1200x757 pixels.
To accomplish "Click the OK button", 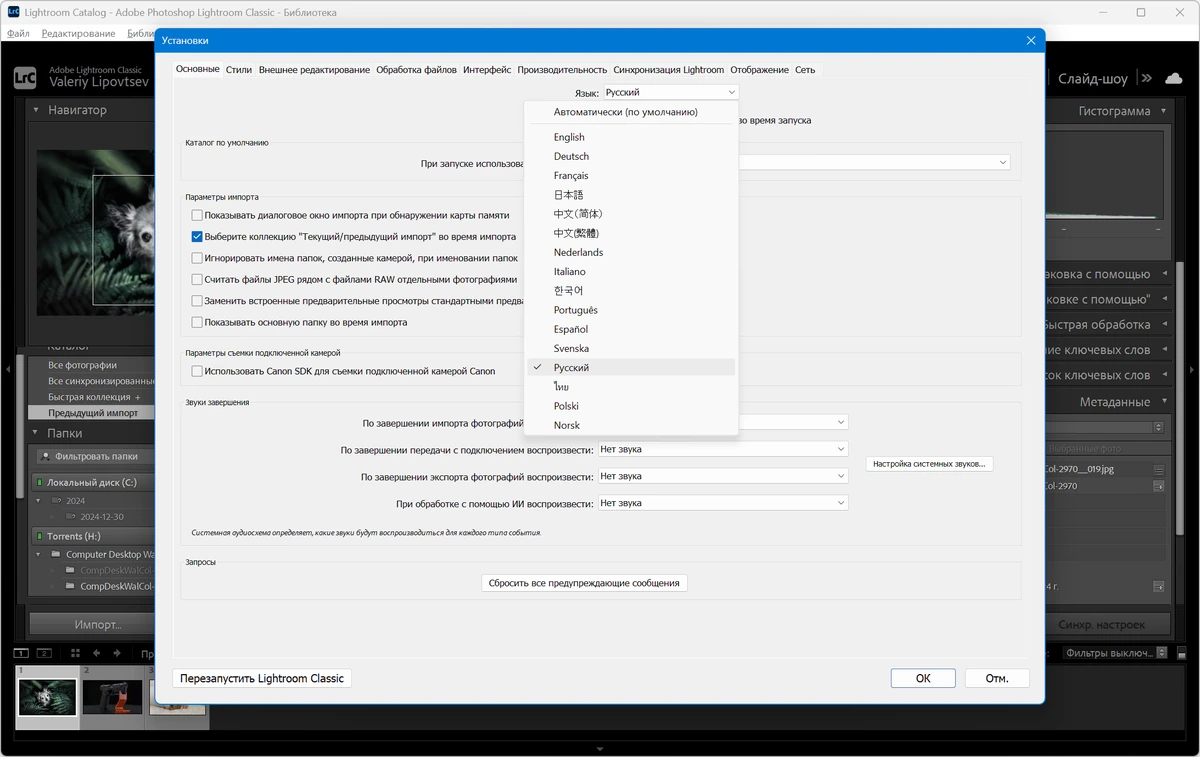I will [923, 678].
